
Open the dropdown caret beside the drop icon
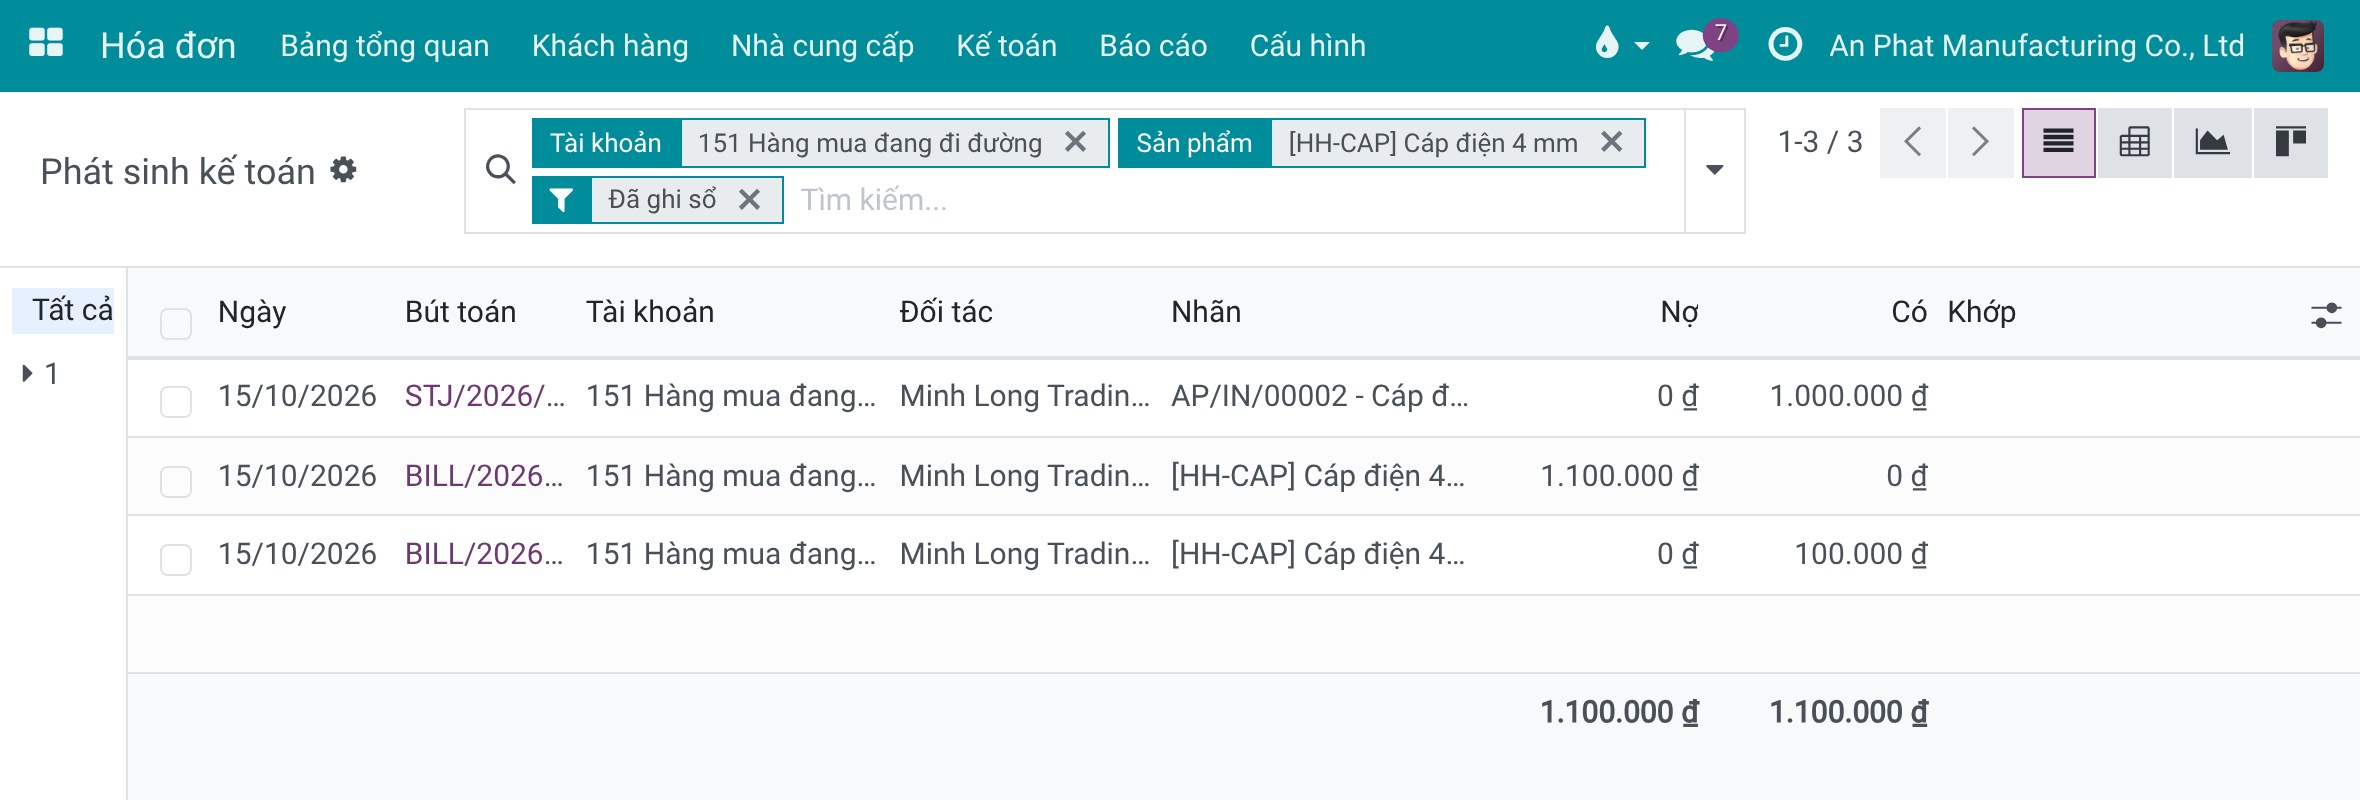tap(1641, 46)
